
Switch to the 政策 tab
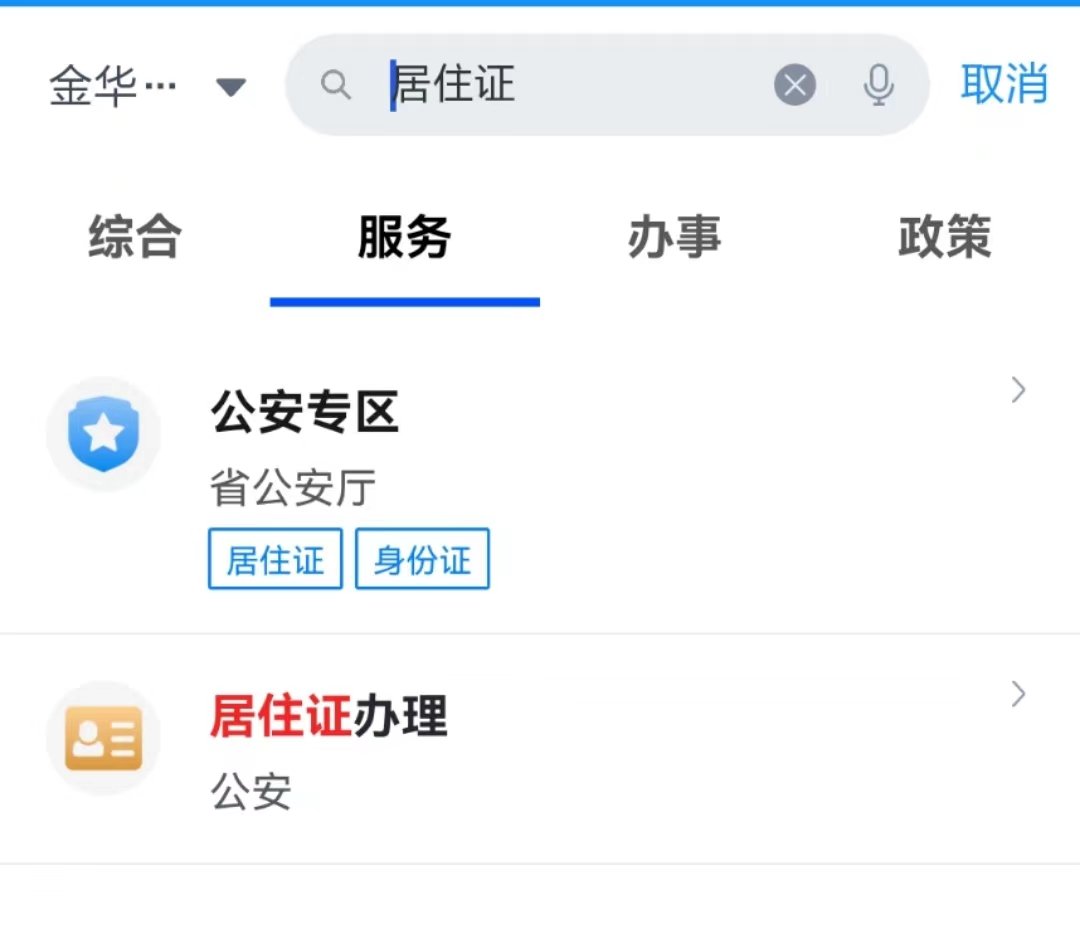click(944, 239)
